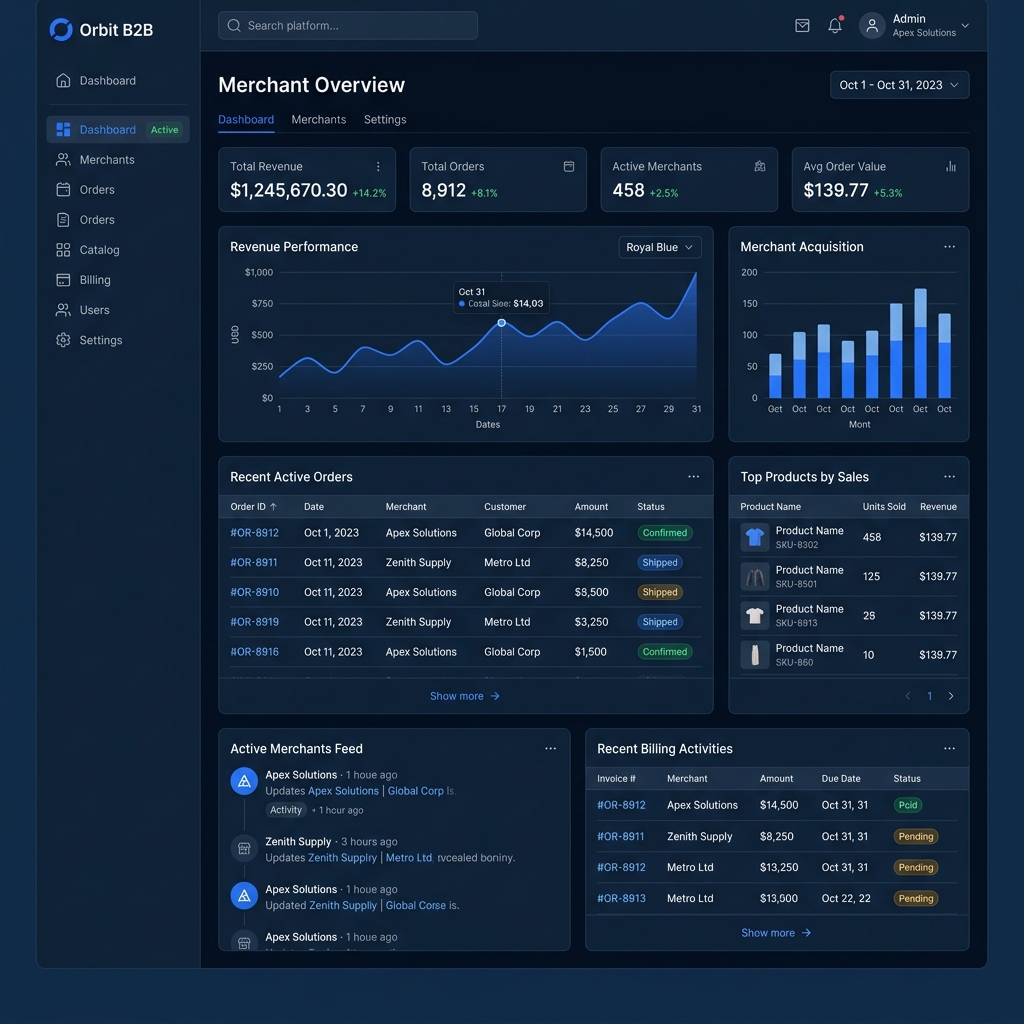
Task: Click Show more under Recent Active Orders
Action: click(x=464, y=696)
